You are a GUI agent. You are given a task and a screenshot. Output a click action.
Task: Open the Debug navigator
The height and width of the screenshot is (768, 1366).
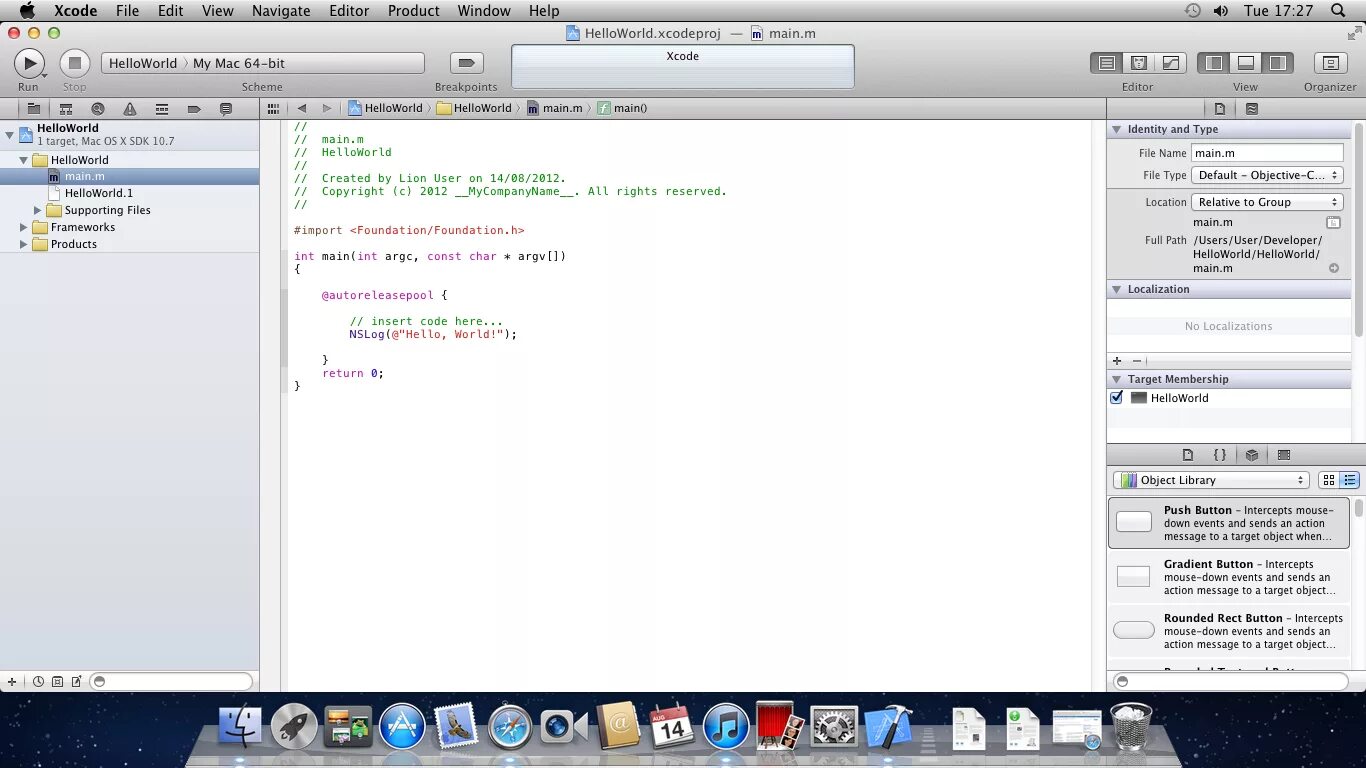coord(162,108)
